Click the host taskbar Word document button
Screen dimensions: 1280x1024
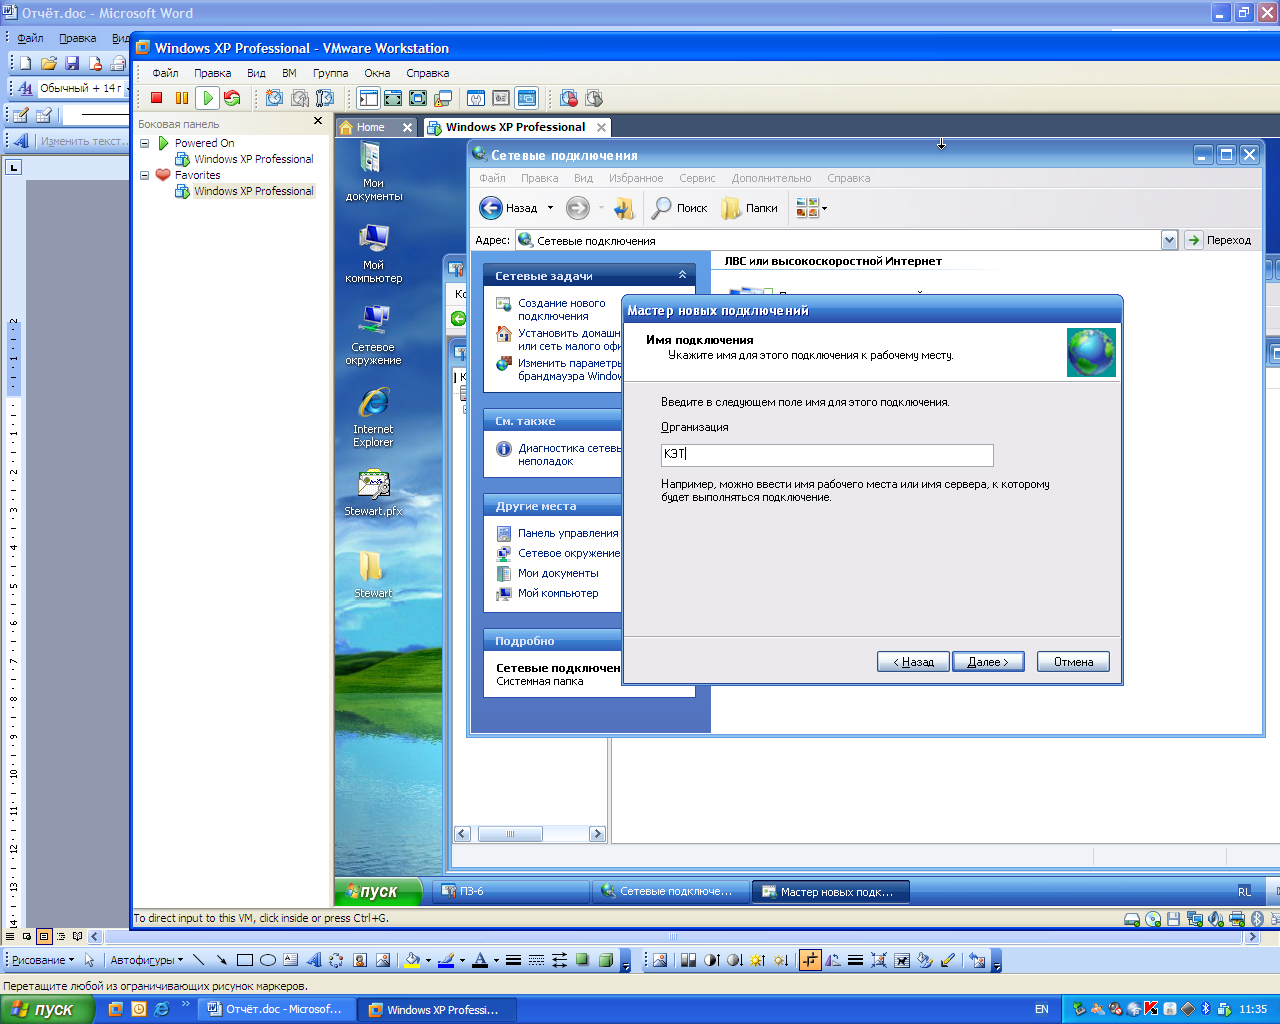tap(274, 1009)
